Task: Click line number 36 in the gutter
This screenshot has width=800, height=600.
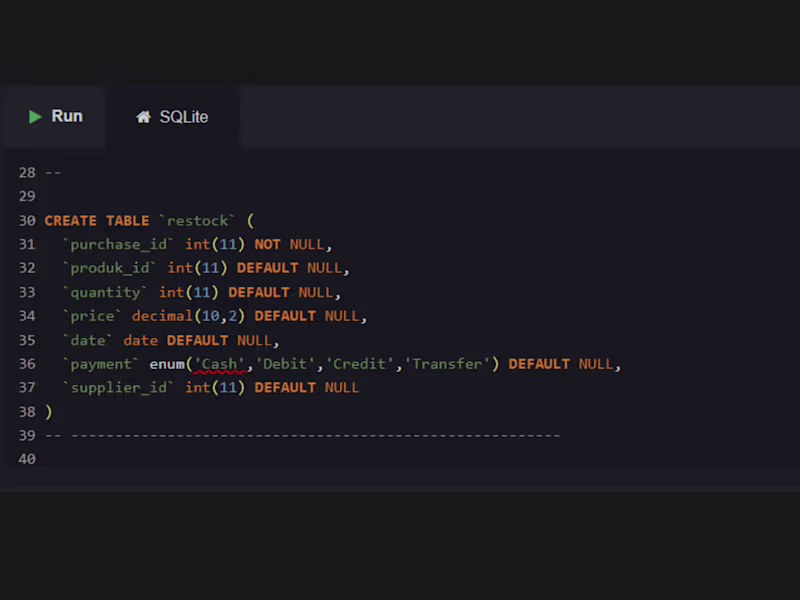Action: coord(27,364)
